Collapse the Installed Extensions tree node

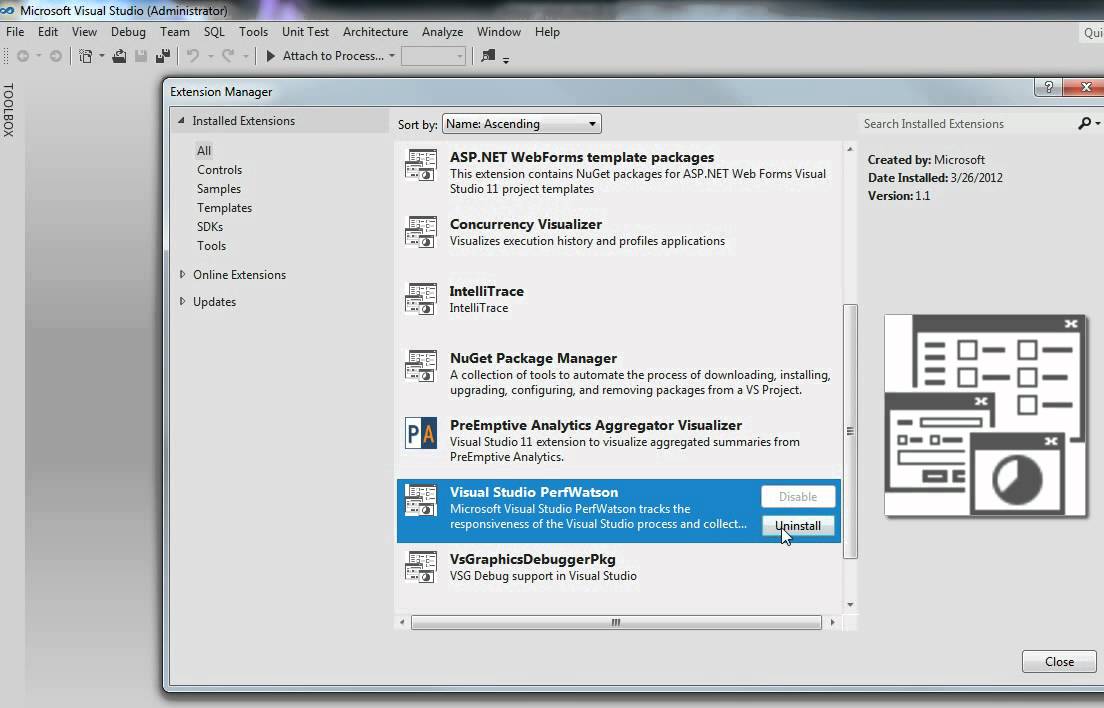coord(181,120)
